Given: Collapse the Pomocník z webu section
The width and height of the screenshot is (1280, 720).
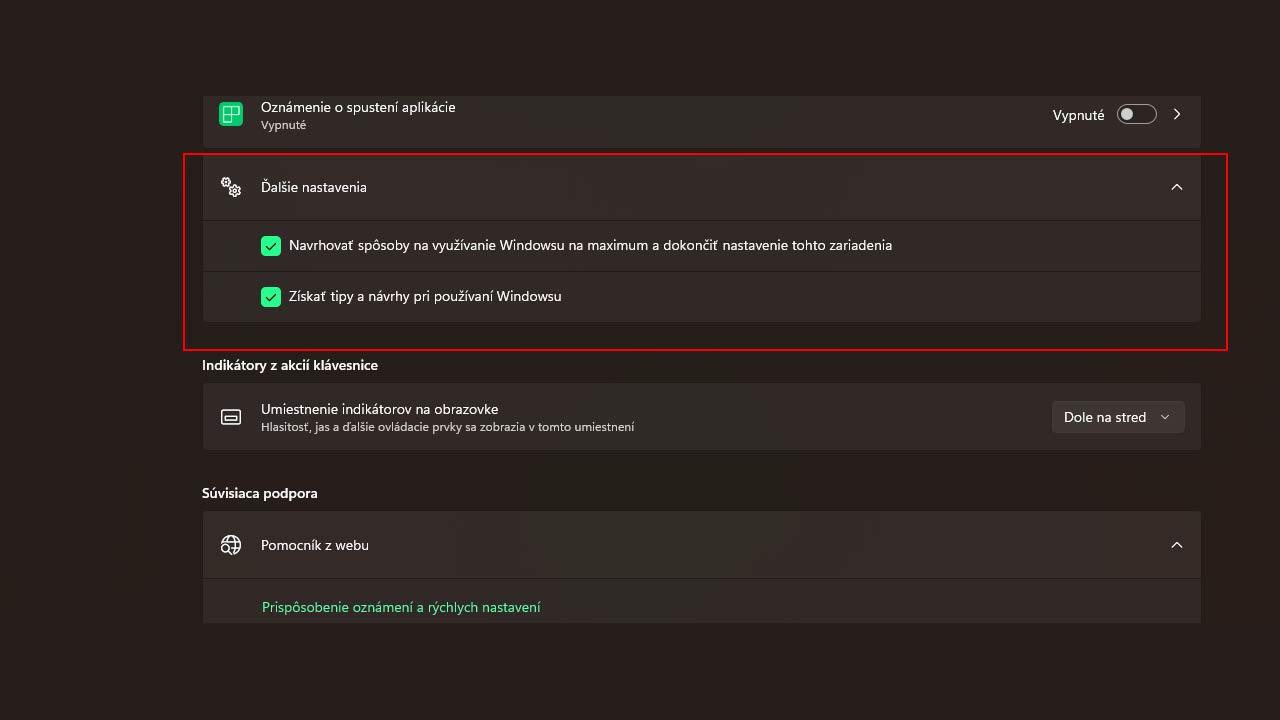Looking at the screenshot, I should 1177,545.
